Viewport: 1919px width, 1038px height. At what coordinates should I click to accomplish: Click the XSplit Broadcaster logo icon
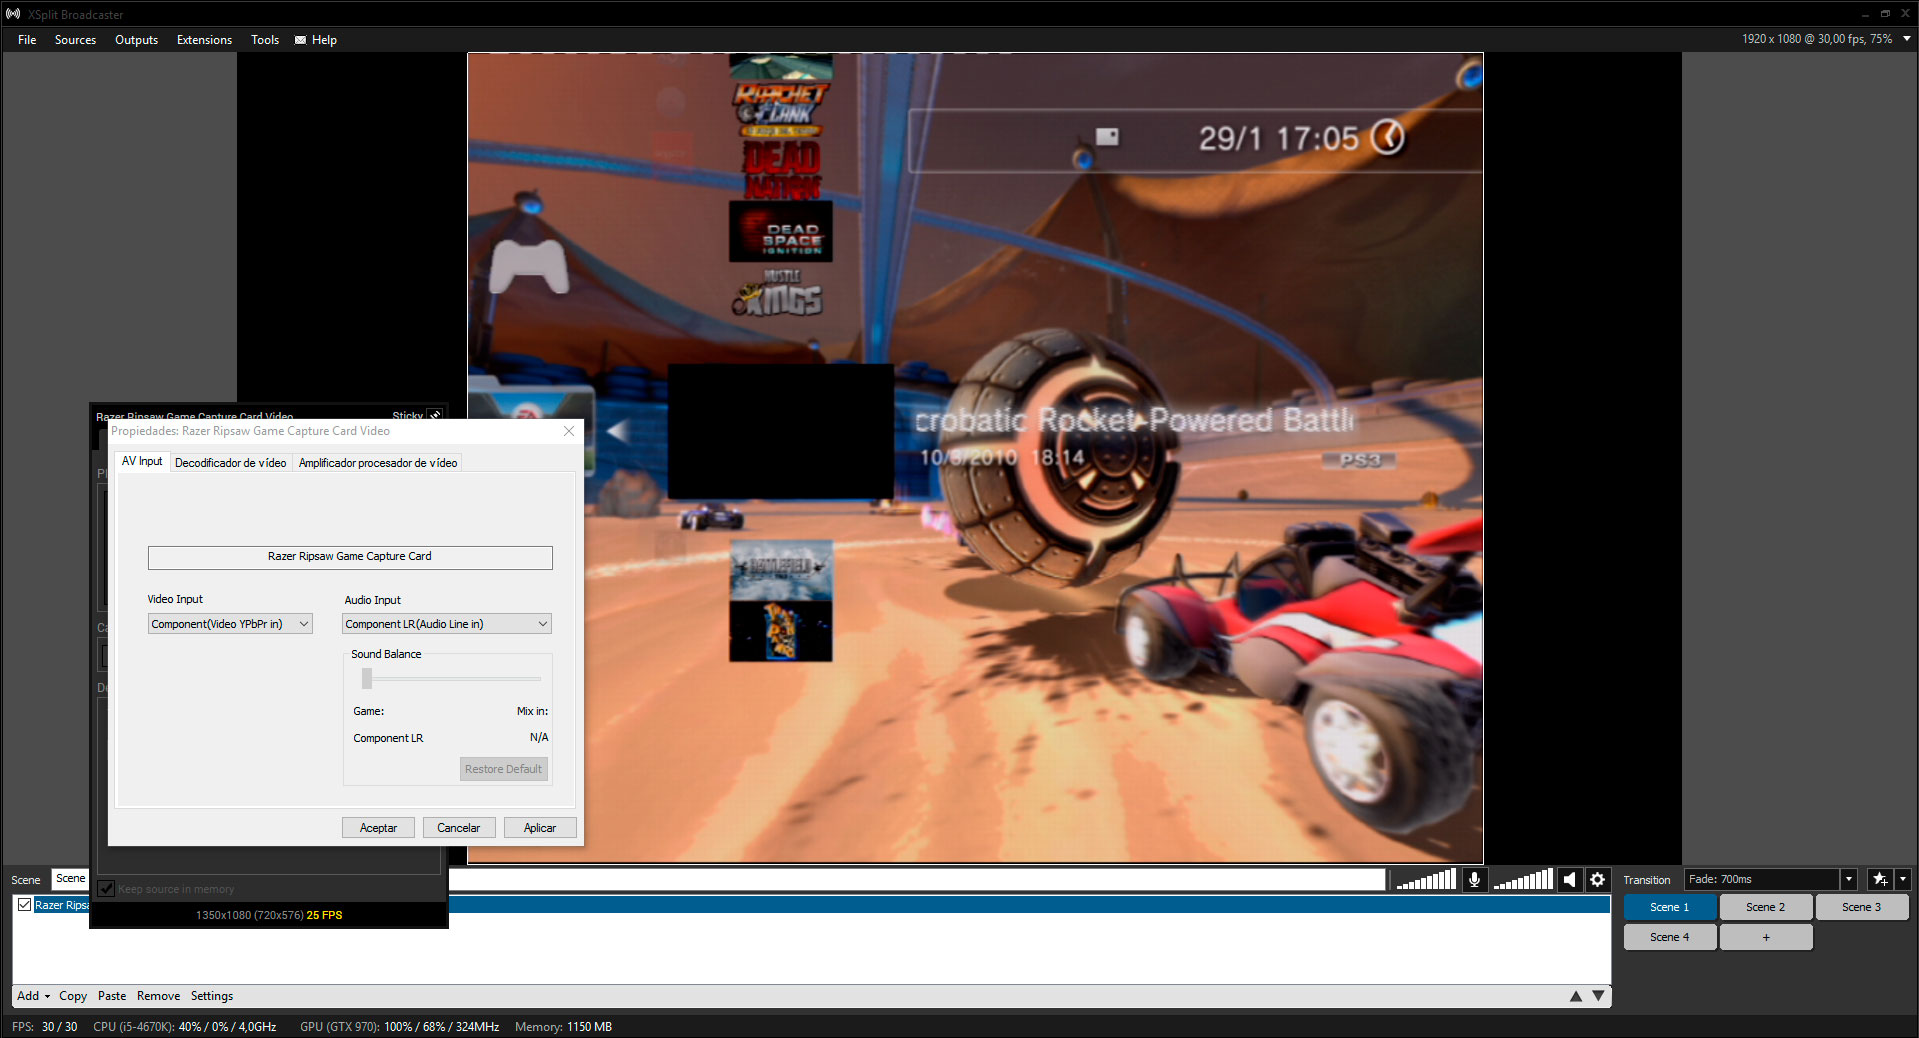coord(13,14)
